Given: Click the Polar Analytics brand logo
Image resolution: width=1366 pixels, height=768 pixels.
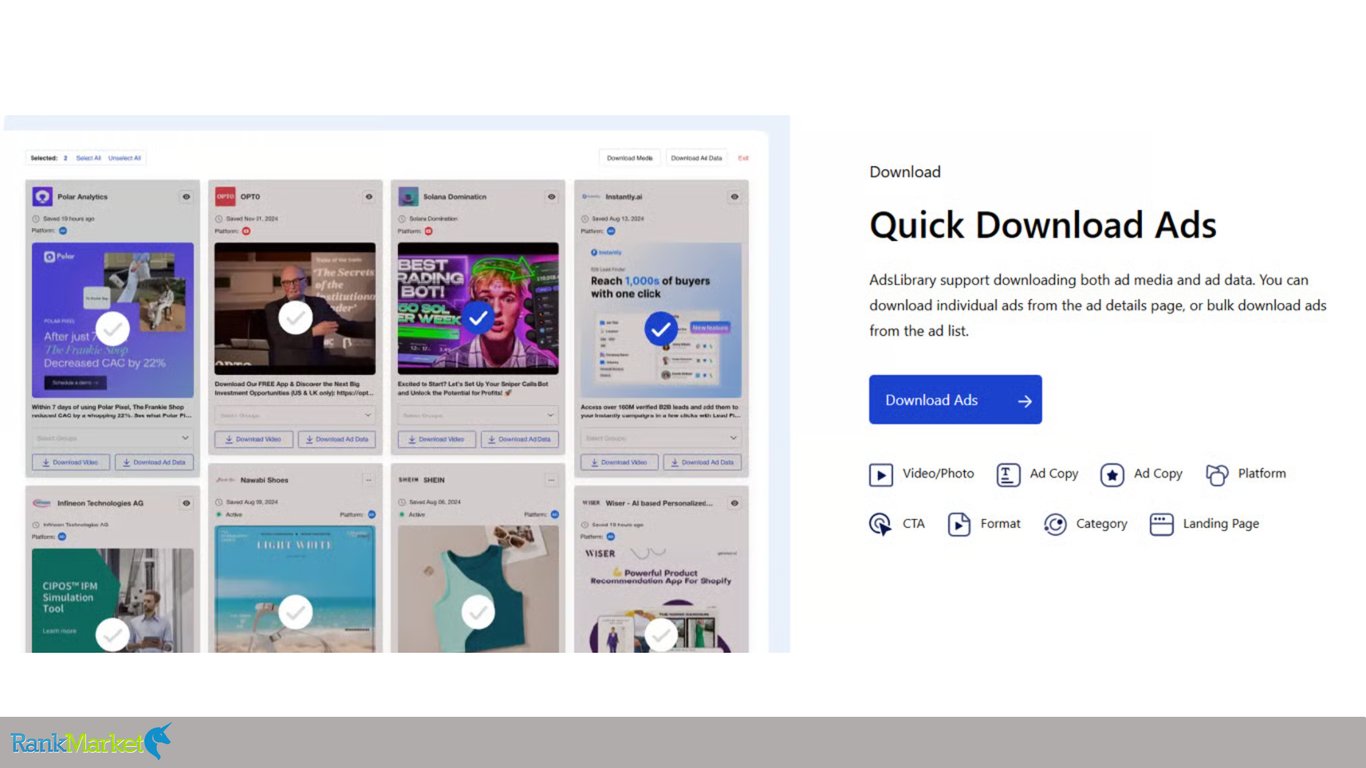Looking at the screenshot, I should pyautogui.click(x=42, y=197).
